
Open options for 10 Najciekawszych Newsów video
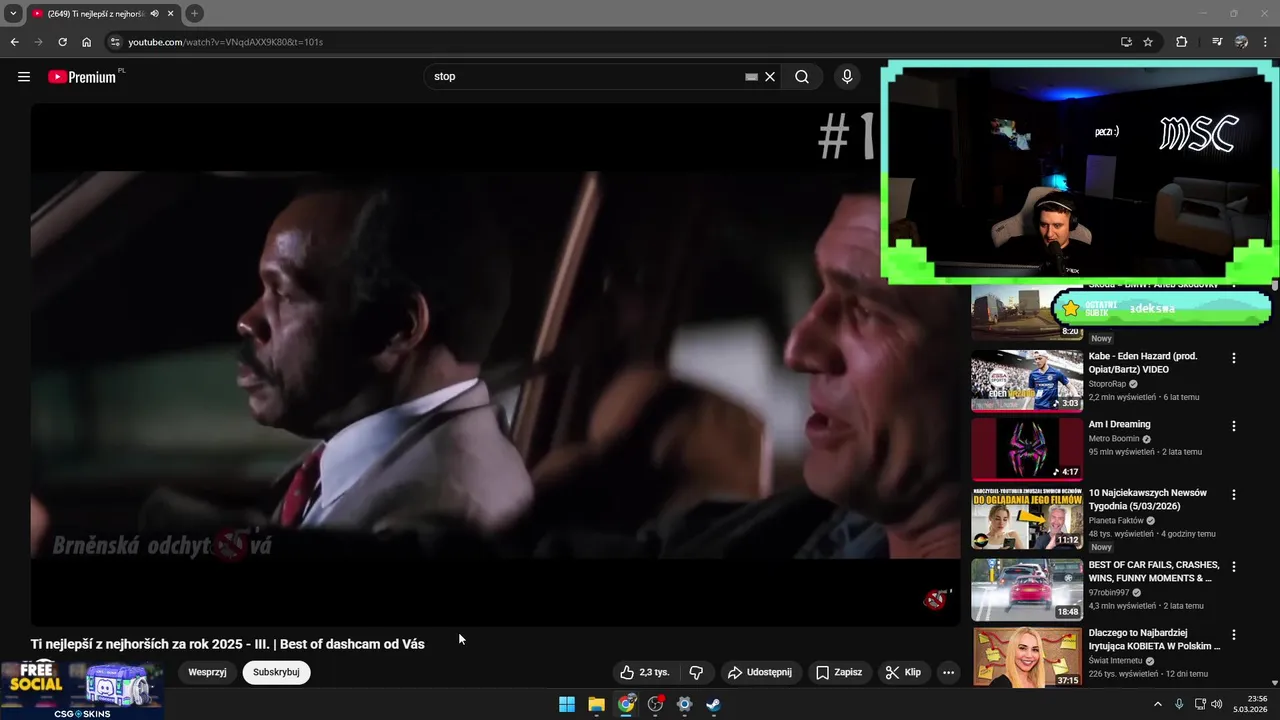coord(1233,494)
